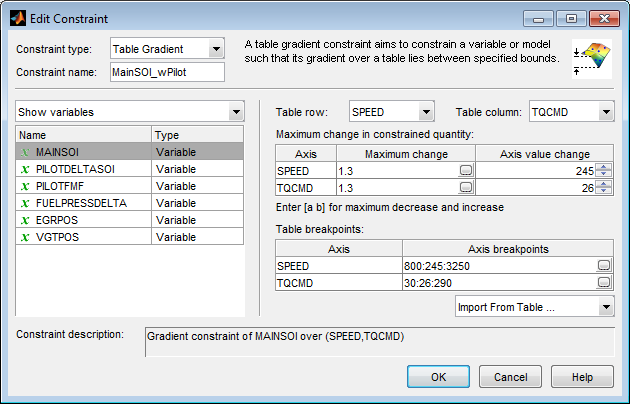Open editor button for SPEED maximum change

coord(466,170)
